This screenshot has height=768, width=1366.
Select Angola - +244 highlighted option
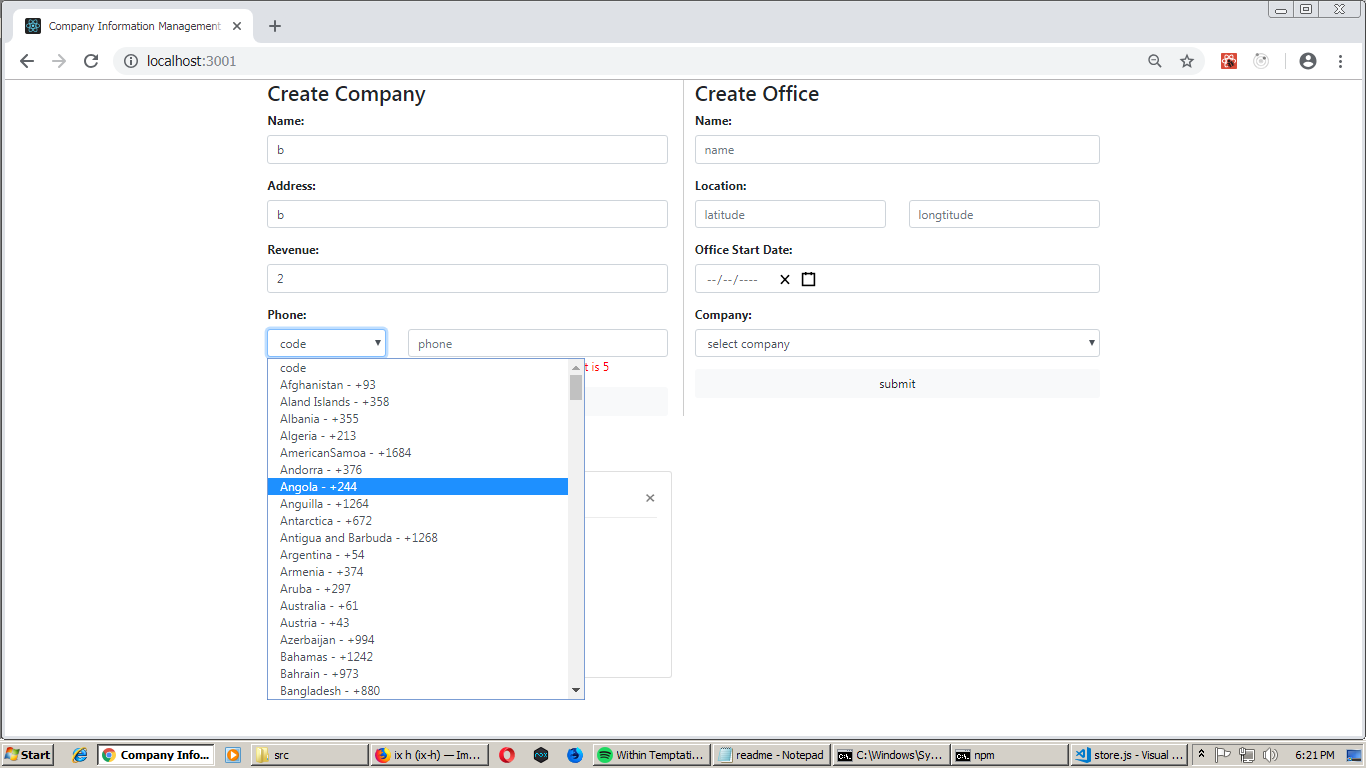tap(418, 487)
